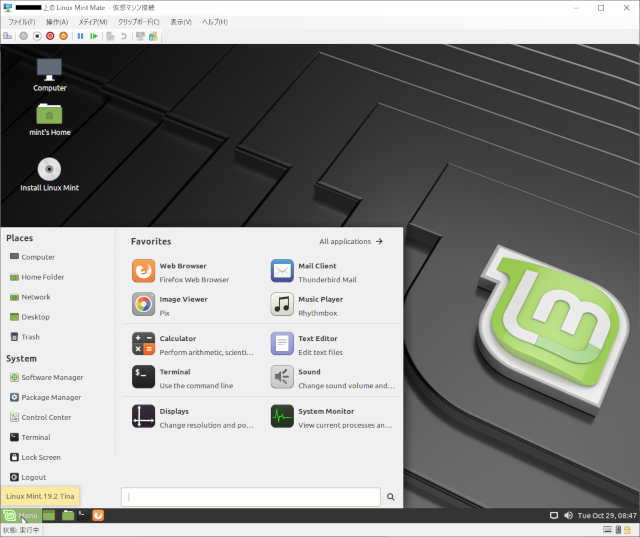640x537 pixels.
Task: Click the green reset/start toolbar button
Action: pyautogui.click(x=93, y=36)
